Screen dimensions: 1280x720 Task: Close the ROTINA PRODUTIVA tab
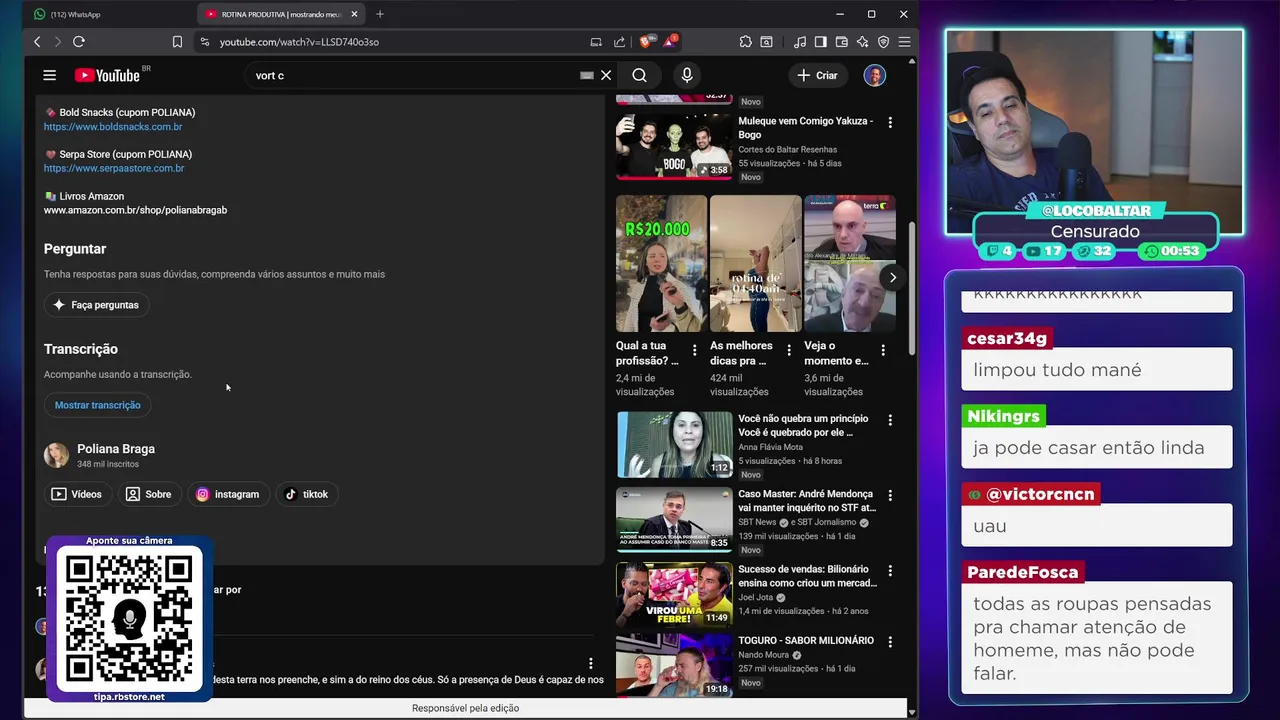(x=356, y=14)
